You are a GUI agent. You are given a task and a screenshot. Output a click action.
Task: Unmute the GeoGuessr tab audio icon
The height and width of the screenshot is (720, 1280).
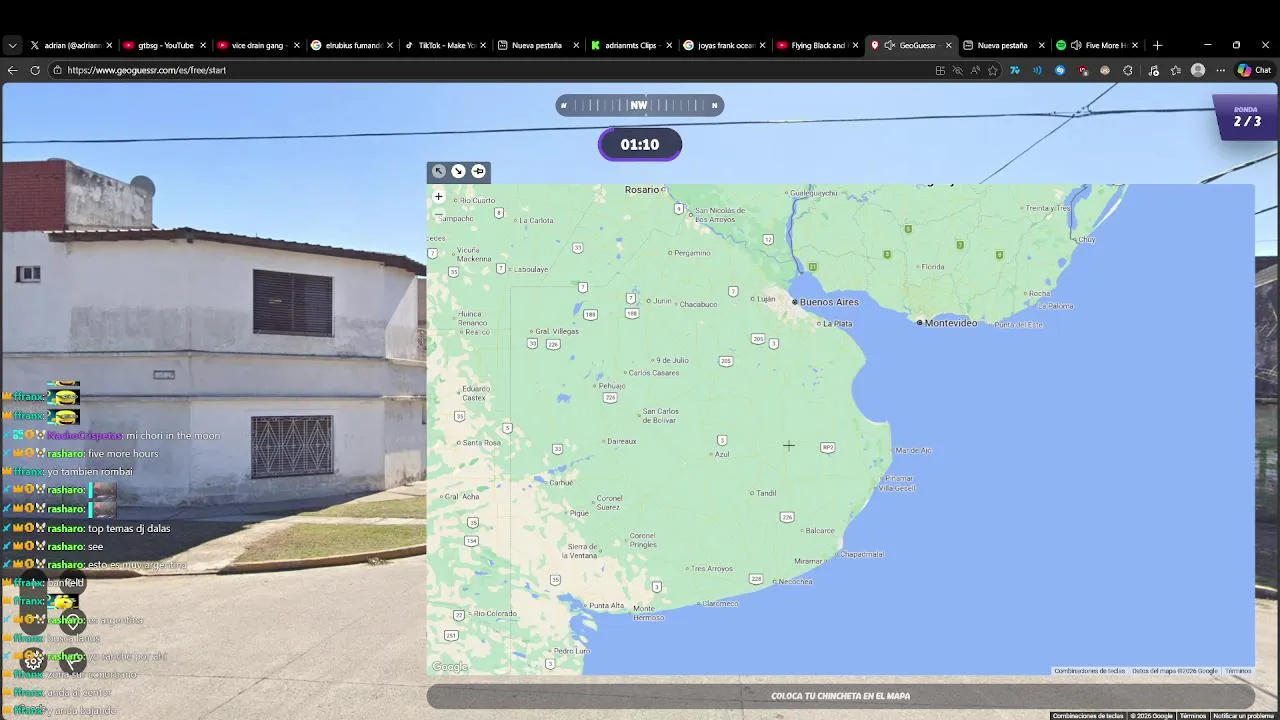[889, 45]
